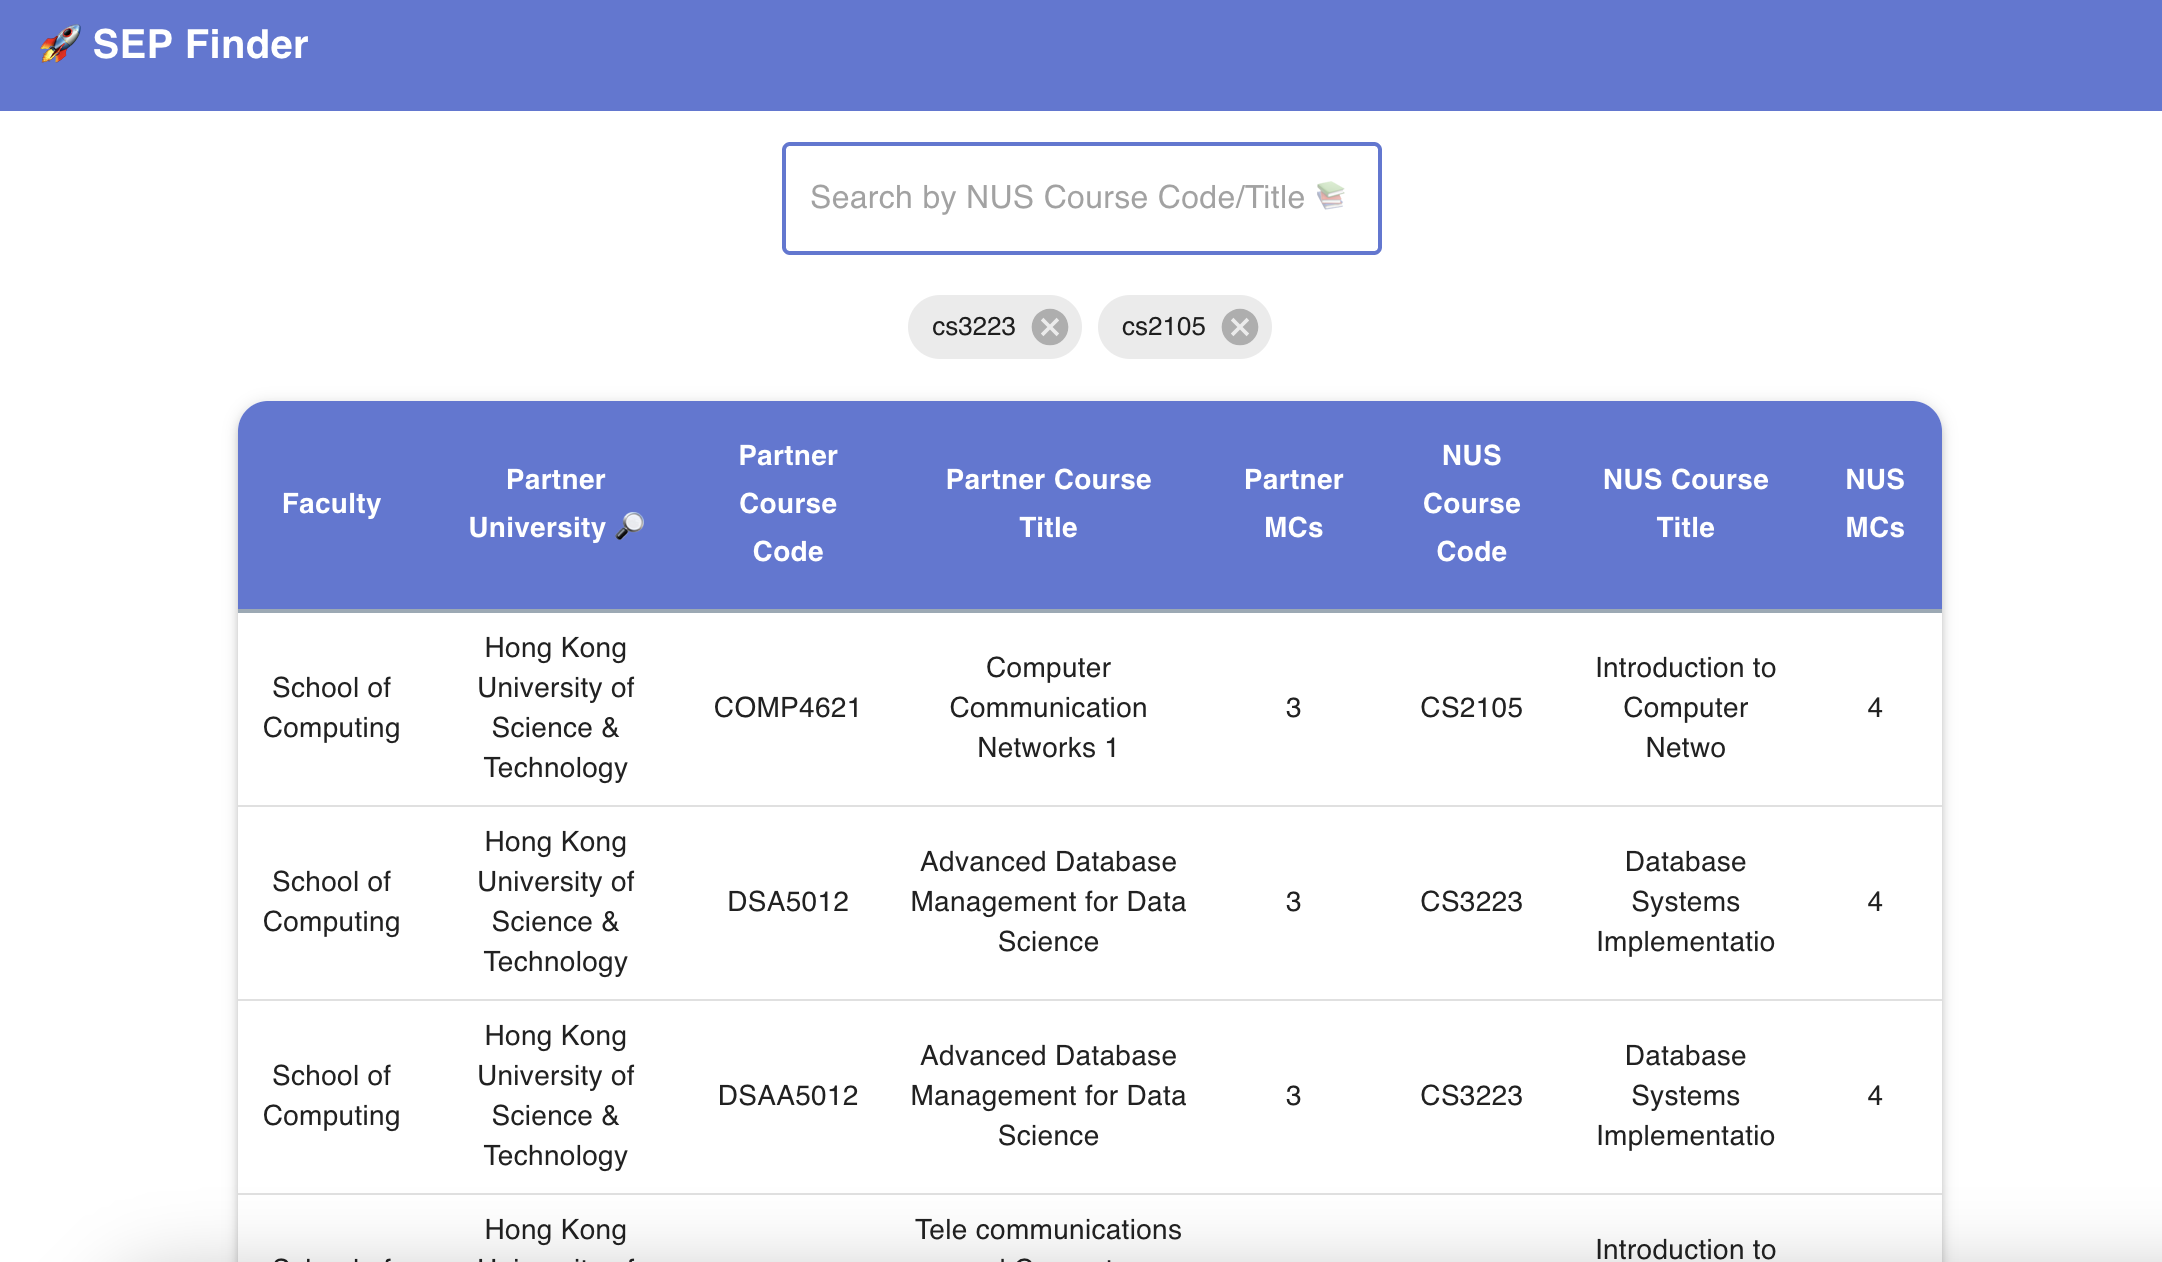The width and height of the screenshot is (2162, 1262).
Task: Select the DSAA5012 course code cell
Action: (787, 1096)
